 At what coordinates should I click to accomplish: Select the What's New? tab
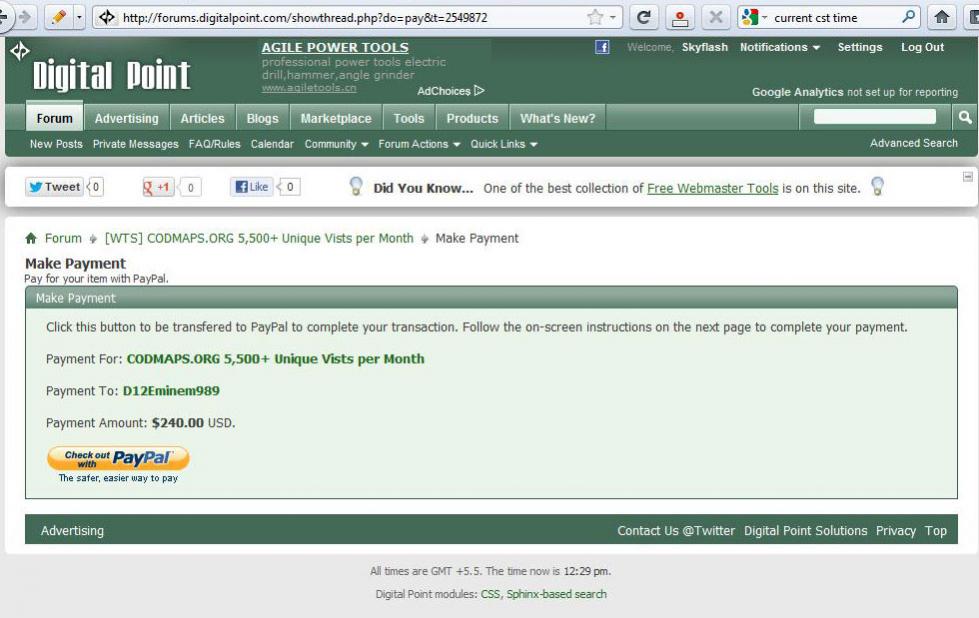point(558,118)
